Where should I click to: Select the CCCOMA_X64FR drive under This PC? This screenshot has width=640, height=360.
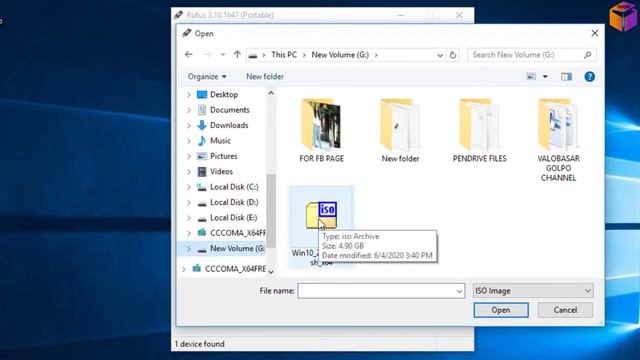(238, 233)
